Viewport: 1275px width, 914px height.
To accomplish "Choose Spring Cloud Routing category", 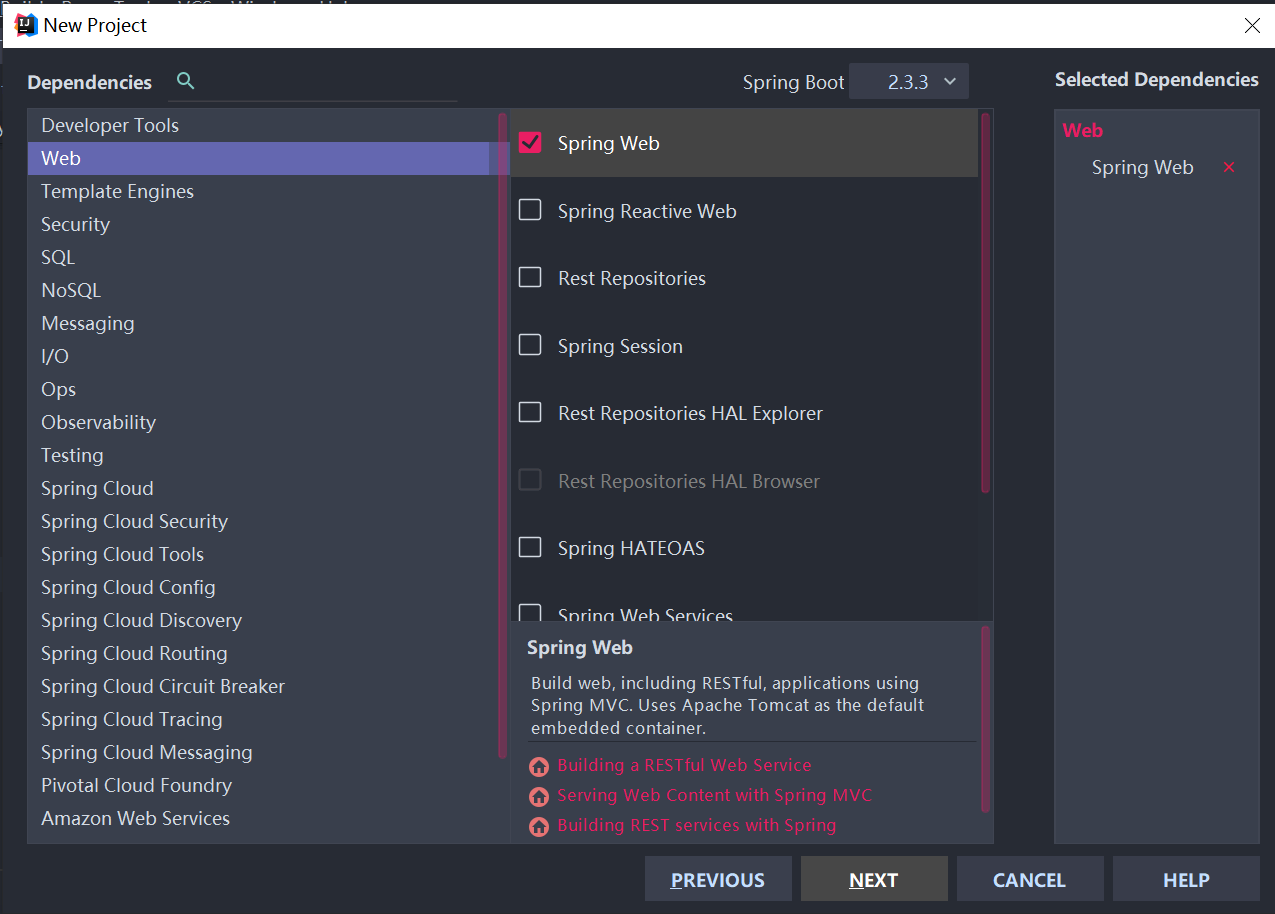I will 263,653.
